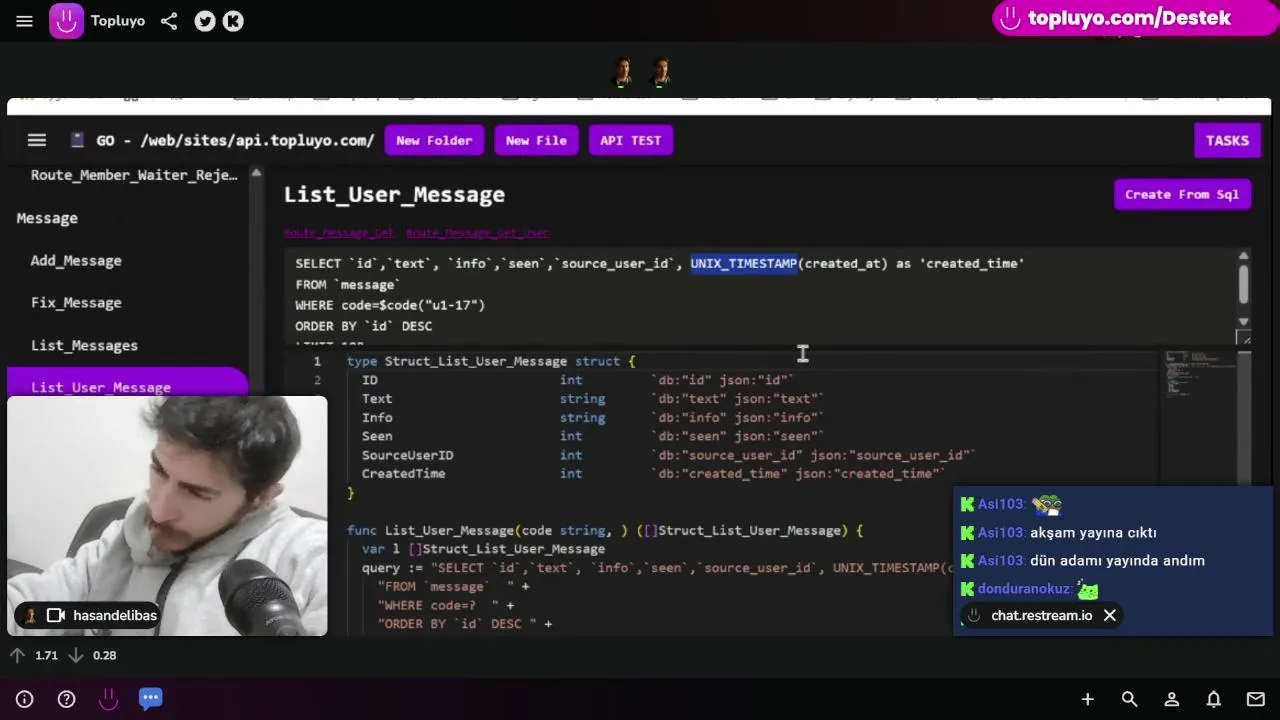Click the SourceUserID struct field
1280x720 pixels.
(x=407, y=455)
